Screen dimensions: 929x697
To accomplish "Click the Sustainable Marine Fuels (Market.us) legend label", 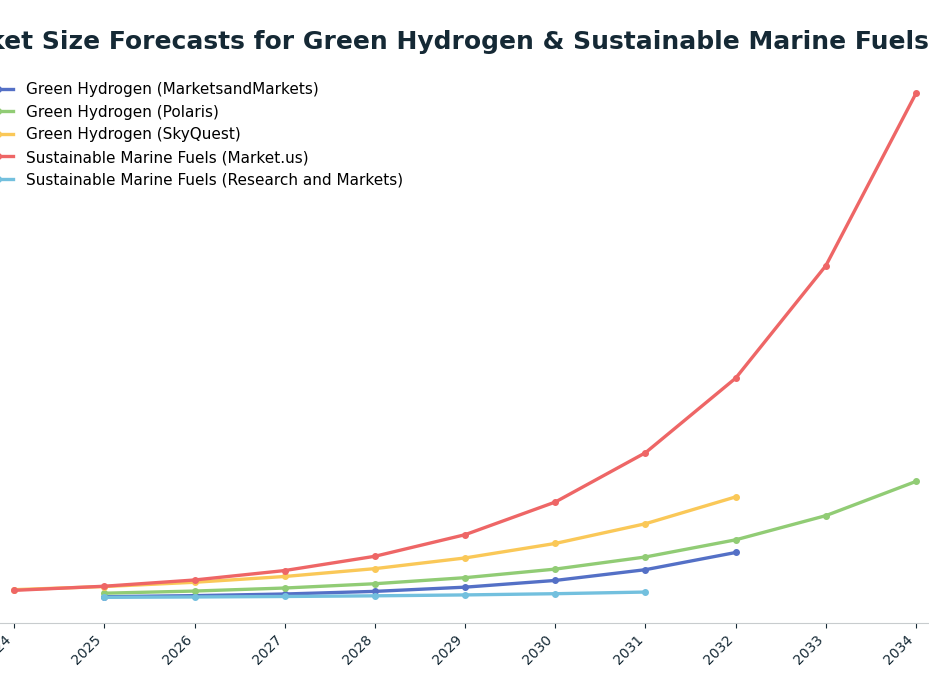I will [x=167, y=157].
